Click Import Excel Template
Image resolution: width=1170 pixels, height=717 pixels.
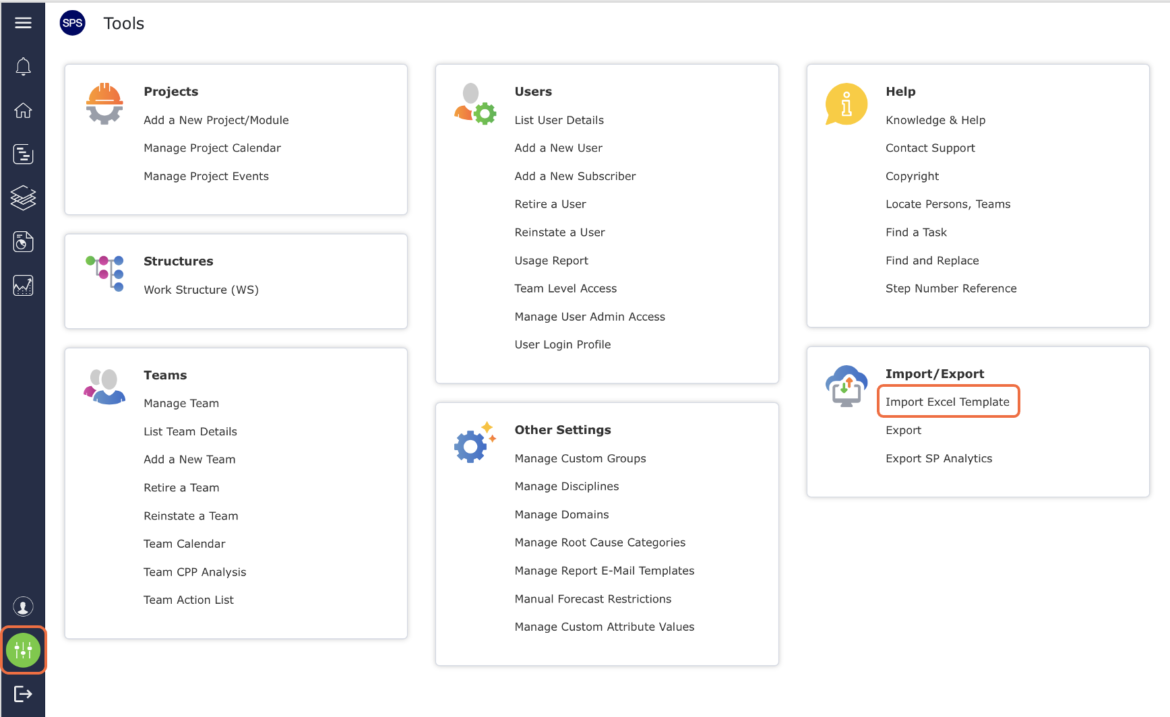948,401
